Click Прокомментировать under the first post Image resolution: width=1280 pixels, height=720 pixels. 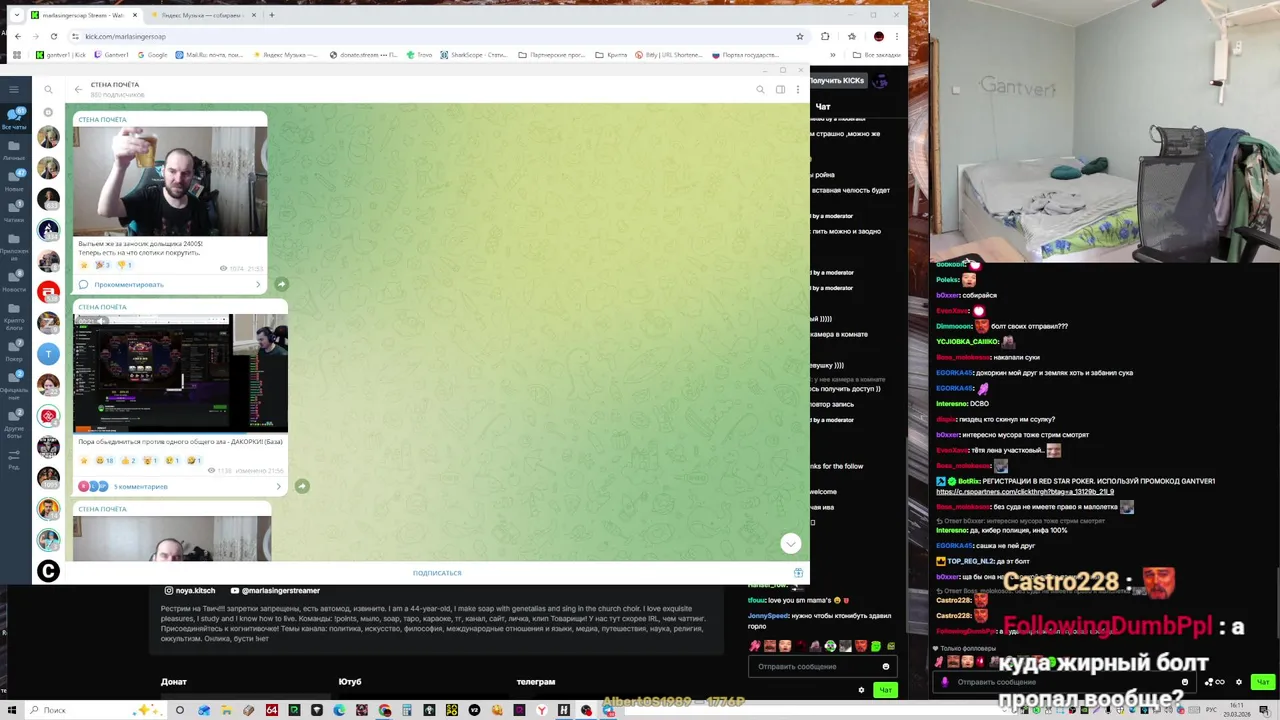(129, 285)
